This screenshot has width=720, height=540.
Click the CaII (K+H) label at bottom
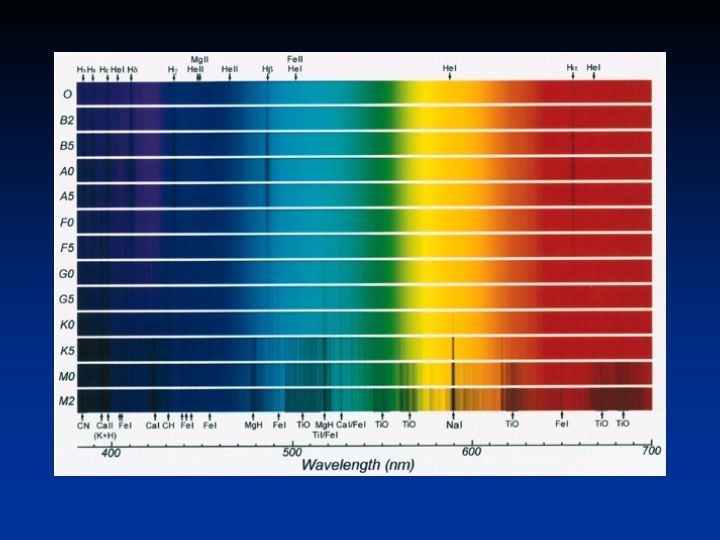pyautogui.click(x=105, y=431)
